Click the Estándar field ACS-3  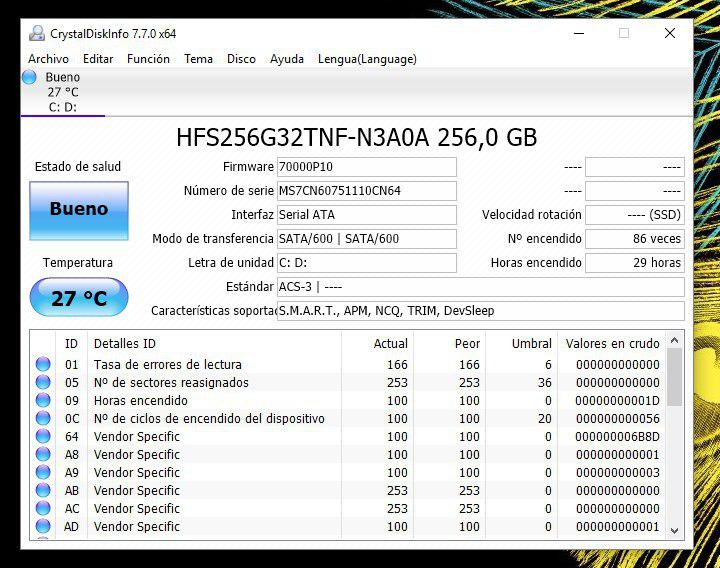[480, 287]
